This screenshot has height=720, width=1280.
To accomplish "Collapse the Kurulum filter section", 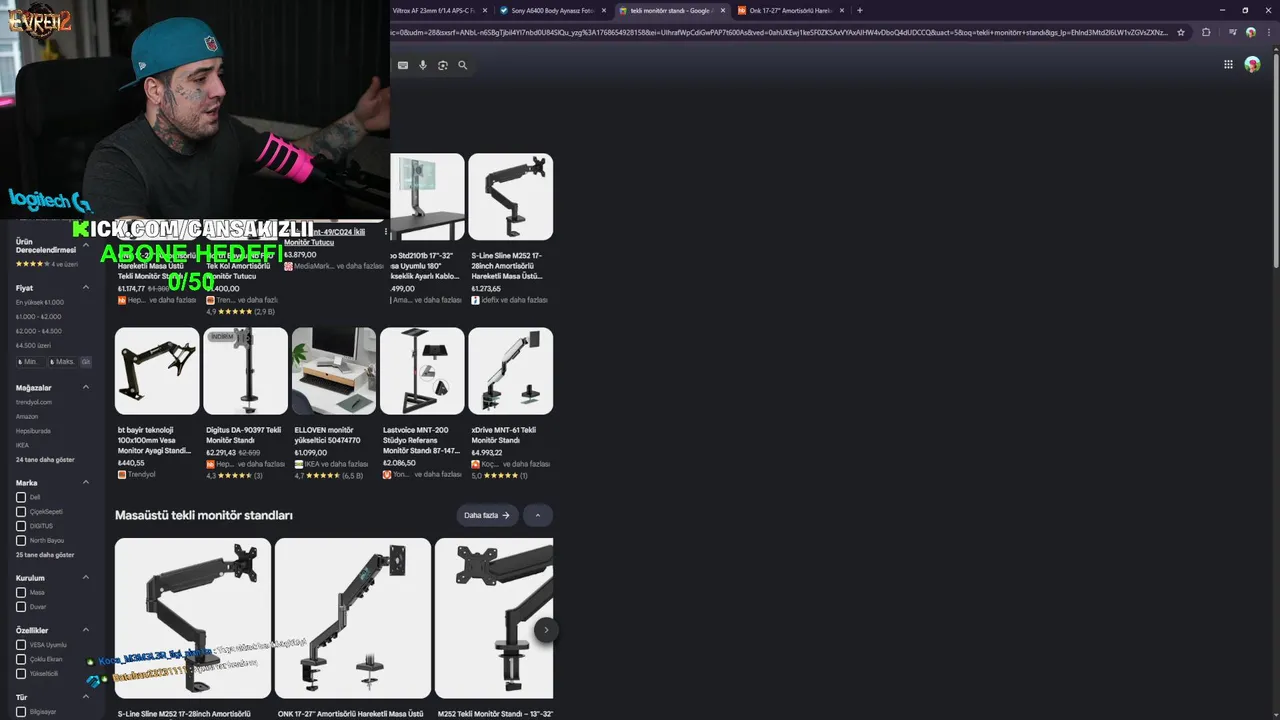I will coord(86,577).
